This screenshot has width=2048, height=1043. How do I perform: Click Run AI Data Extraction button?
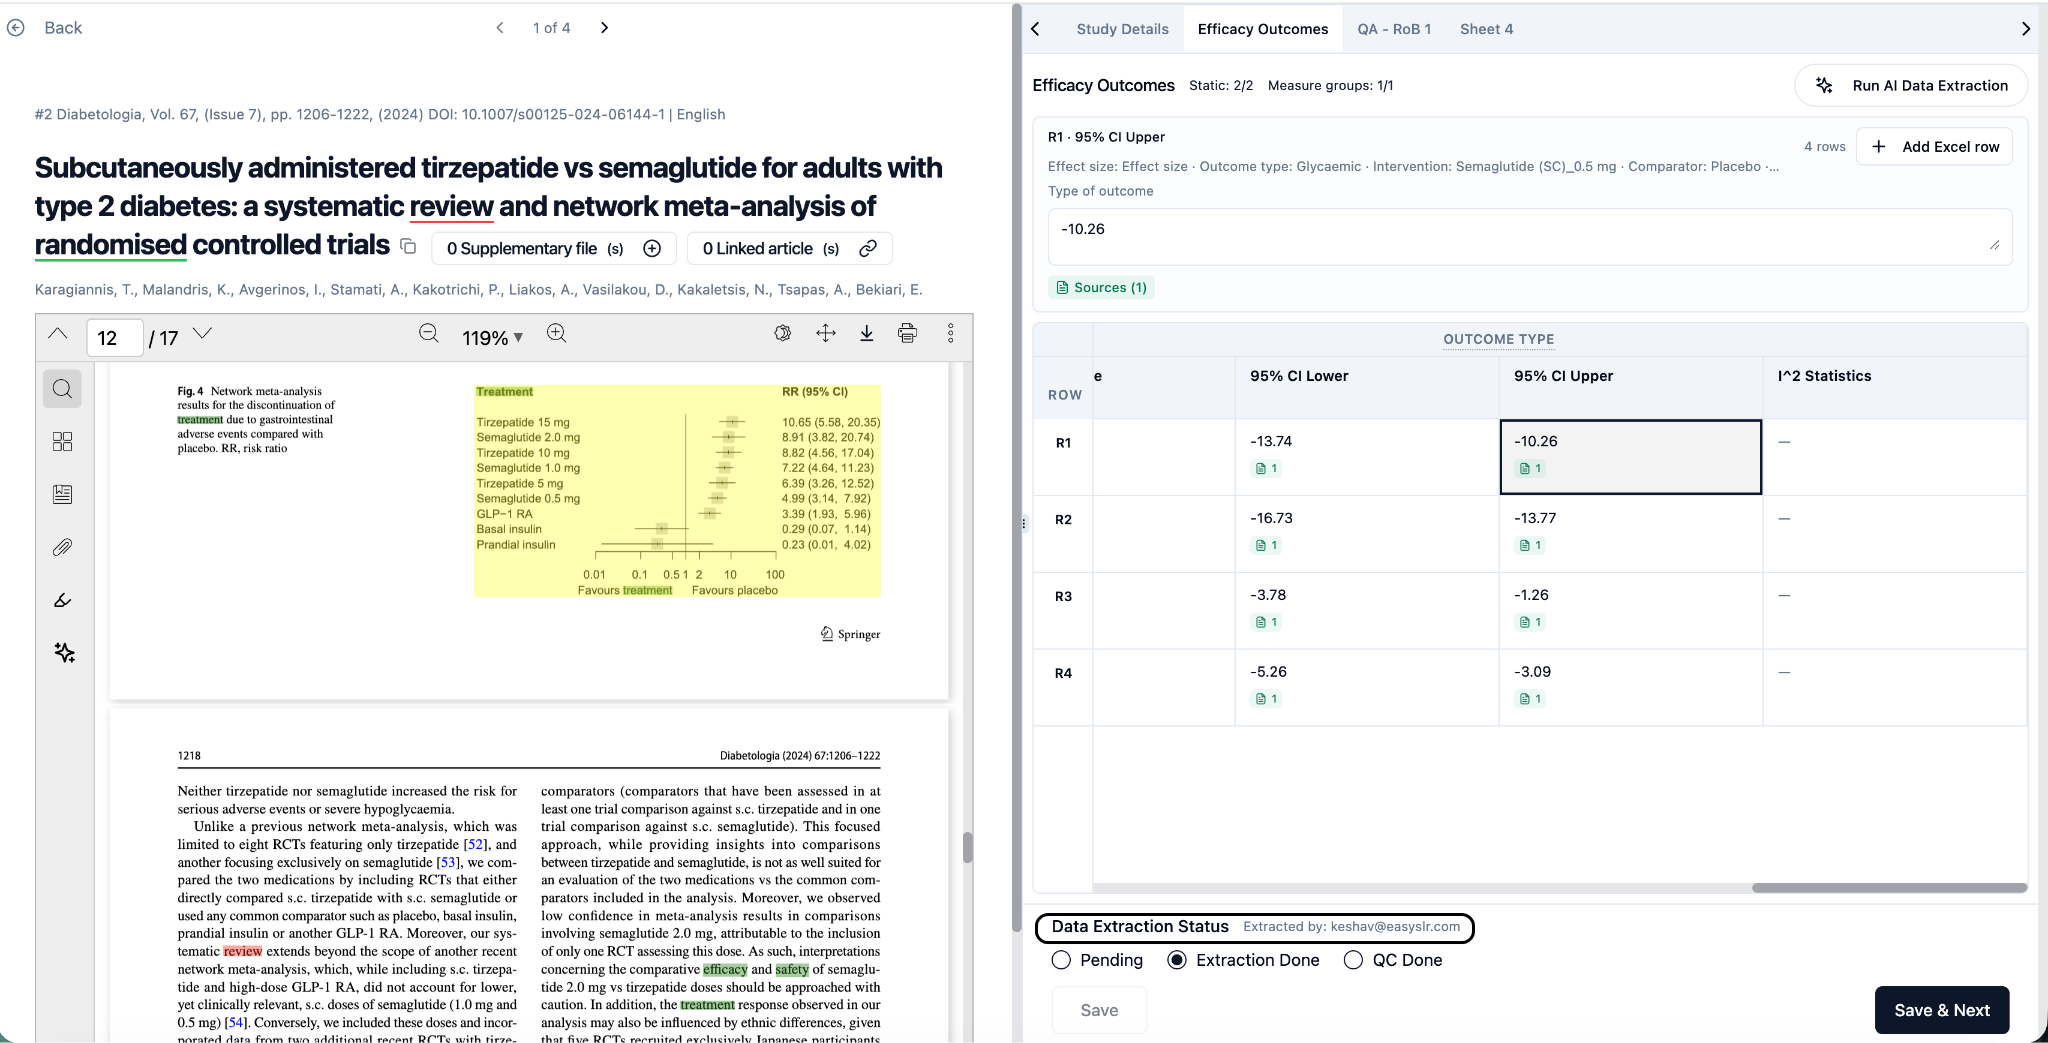(x=1911, y=86)
